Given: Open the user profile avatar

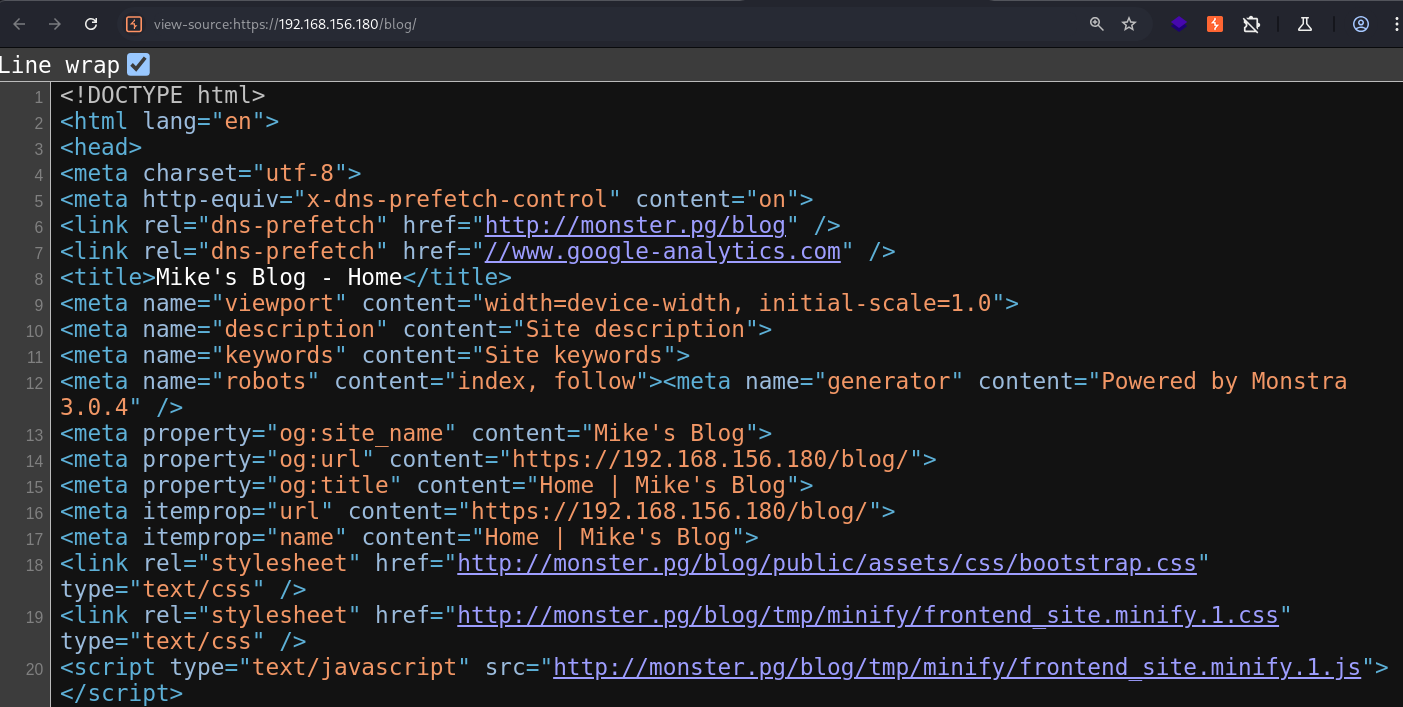Looking at the screenshot, I should (x=1360, y=24).
